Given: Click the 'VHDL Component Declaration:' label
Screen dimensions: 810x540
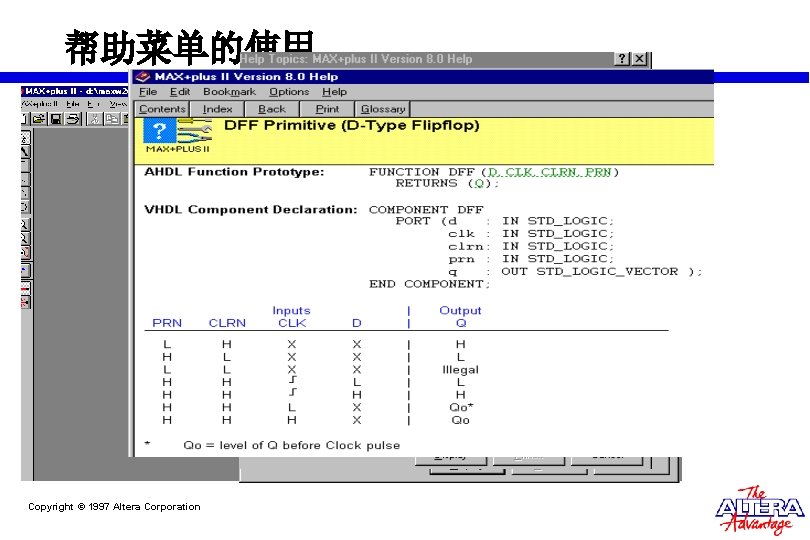Looking at the screenshot, I should 251,210.
